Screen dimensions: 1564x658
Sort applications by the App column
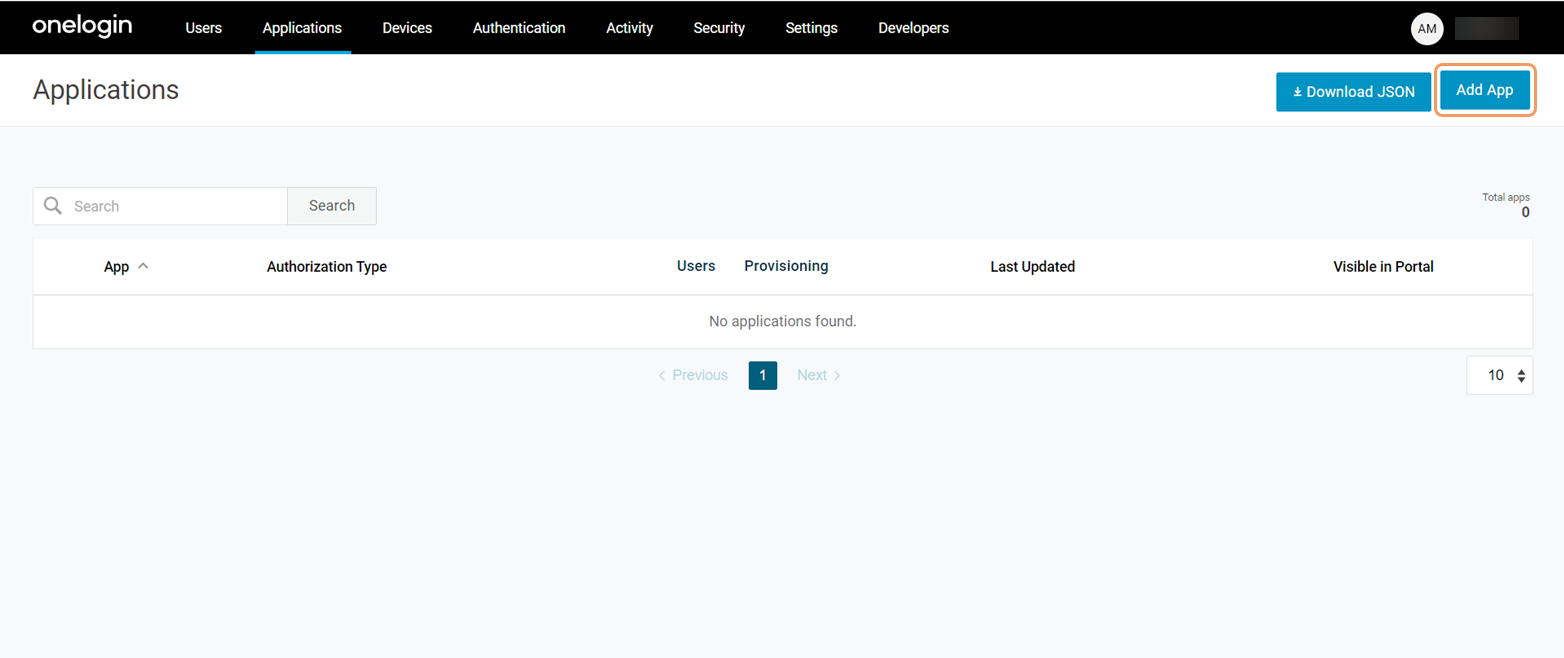tap(115, 266)
